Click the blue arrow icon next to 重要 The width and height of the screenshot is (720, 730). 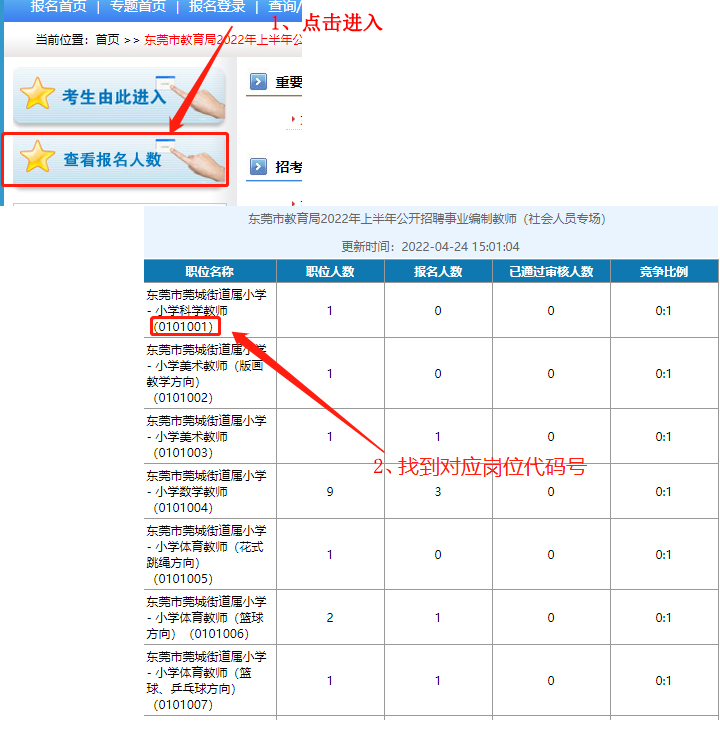258,82
